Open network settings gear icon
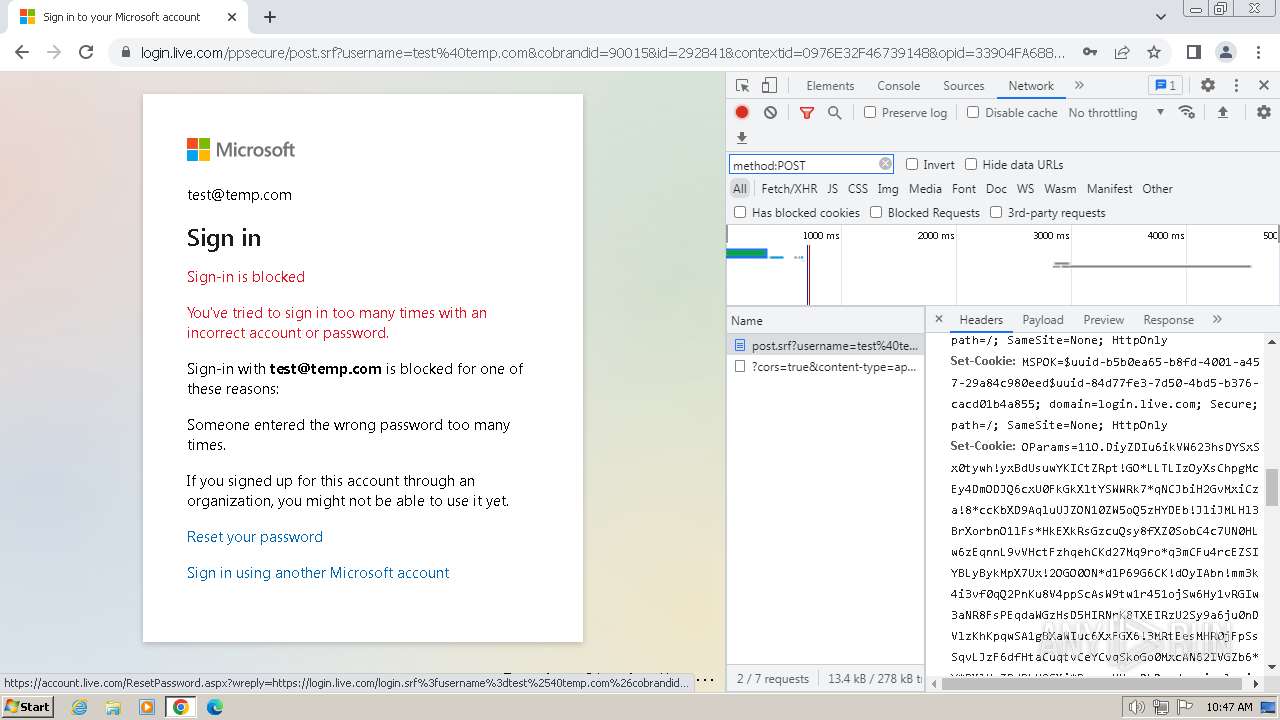The height and width of the screenshot is (720, 1280). (1263, 113)
